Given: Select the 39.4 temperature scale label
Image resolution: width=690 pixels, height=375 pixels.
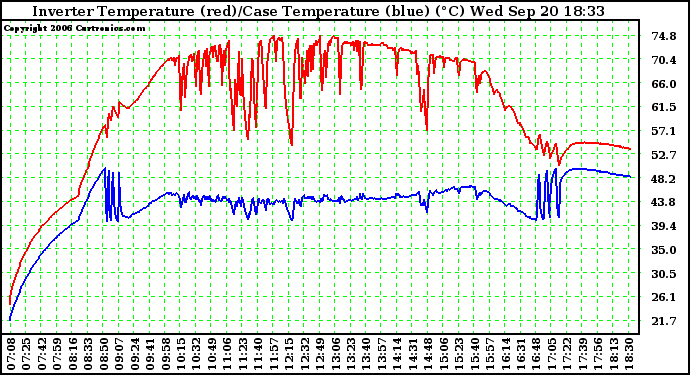Looking at the screenshot, I should (x=664, y=226).
